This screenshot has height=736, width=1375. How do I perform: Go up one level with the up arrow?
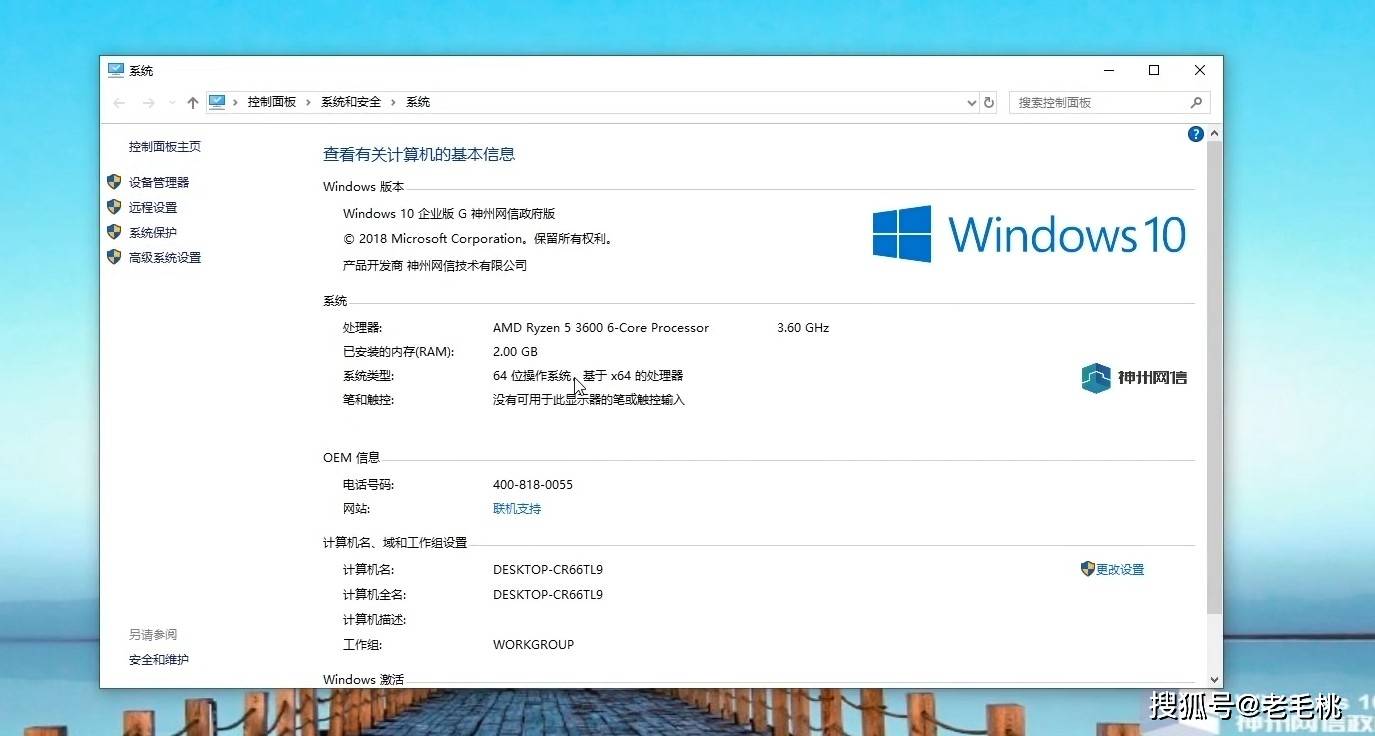(x=193, y=102)
